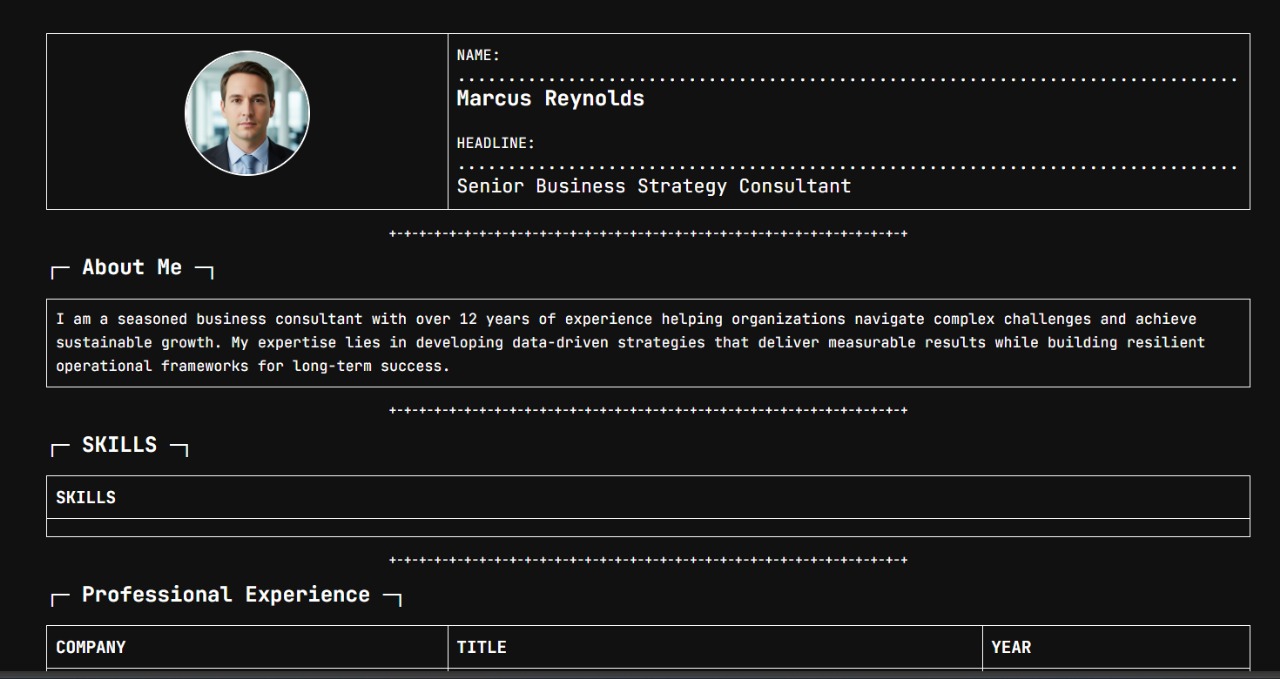Click the profile photo of Marcus Reynolds
Screen dimensions: 1280x679
246,113
